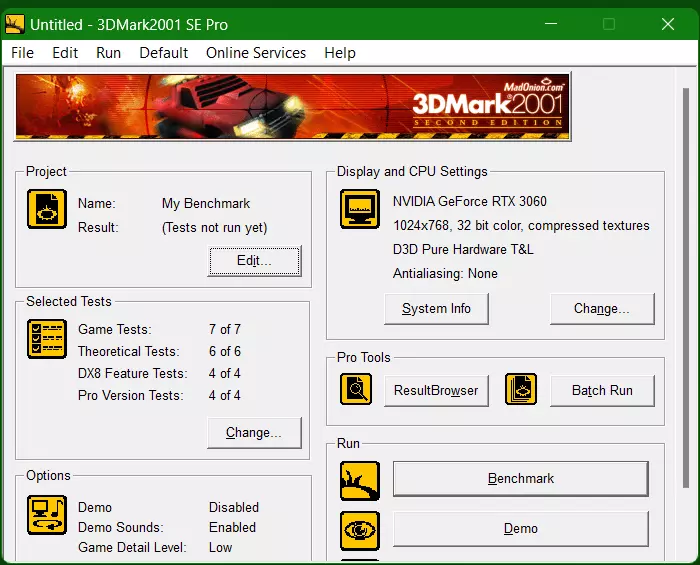This screenshot has width=700, height=565.
Task: Open the Help menu
Action: (x=340, y=53)
